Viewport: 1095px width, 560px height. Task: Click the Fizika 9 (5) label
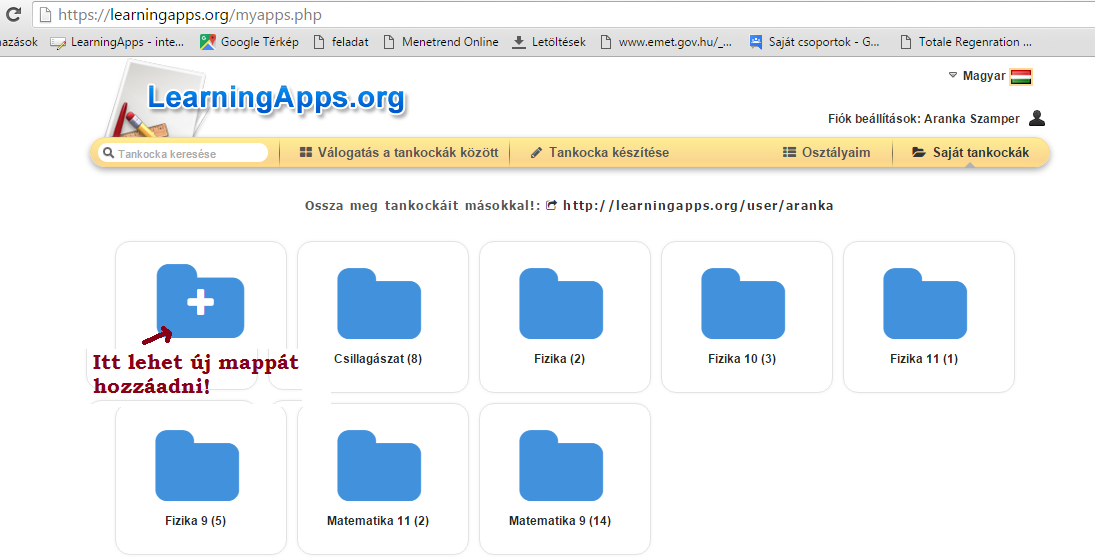[196, 521]
